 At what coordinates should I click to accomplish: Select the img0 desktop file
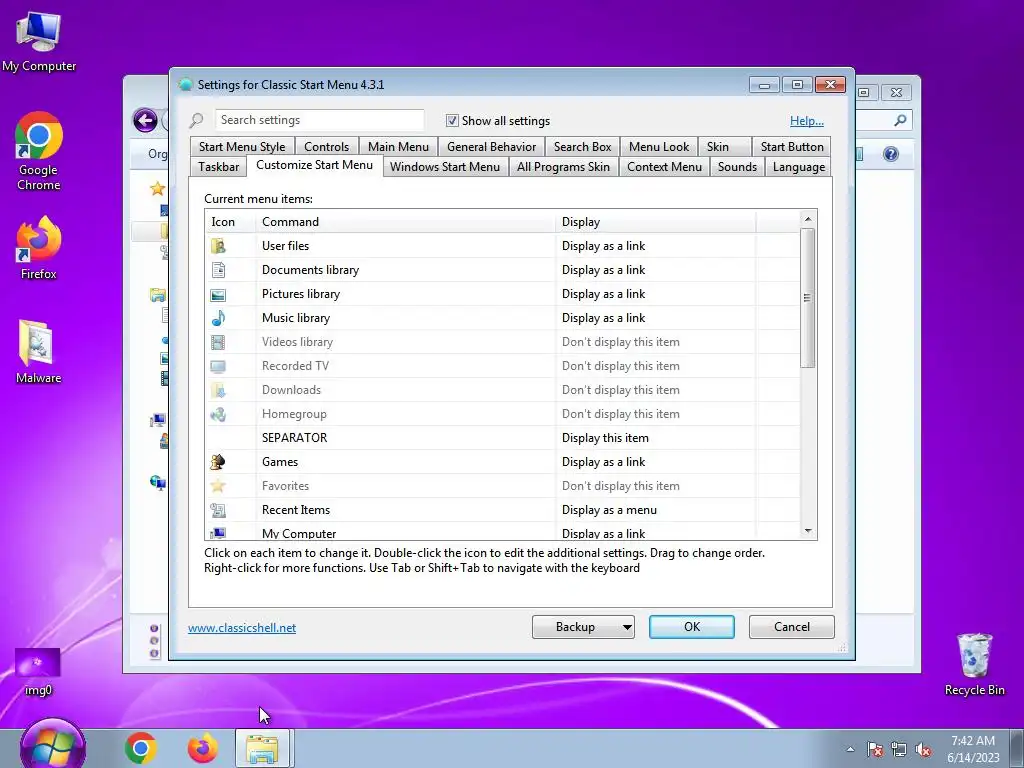[38, 671]
